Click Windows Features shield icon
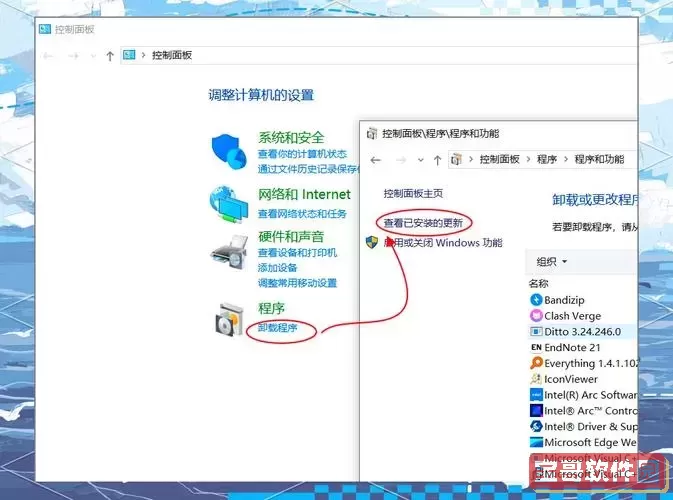 coord(372,242)
